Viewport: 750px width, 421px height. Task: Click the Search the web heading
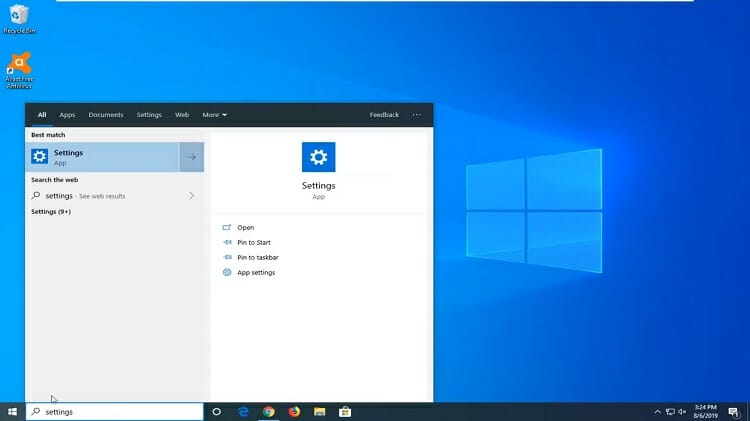coord(55,180)
